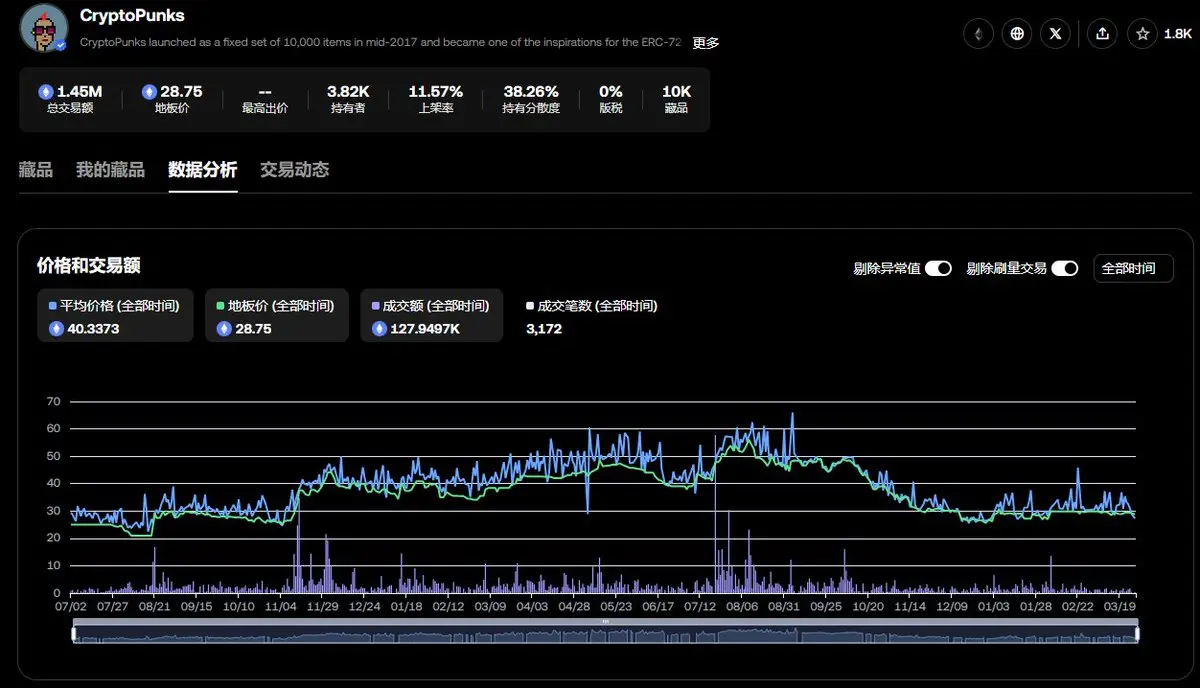Expand description with 更多 link
The image size is (1200, 688).
(706, 43)
